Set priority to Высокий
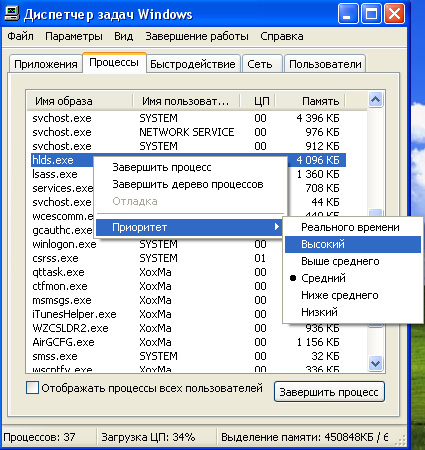 point(353,244)
